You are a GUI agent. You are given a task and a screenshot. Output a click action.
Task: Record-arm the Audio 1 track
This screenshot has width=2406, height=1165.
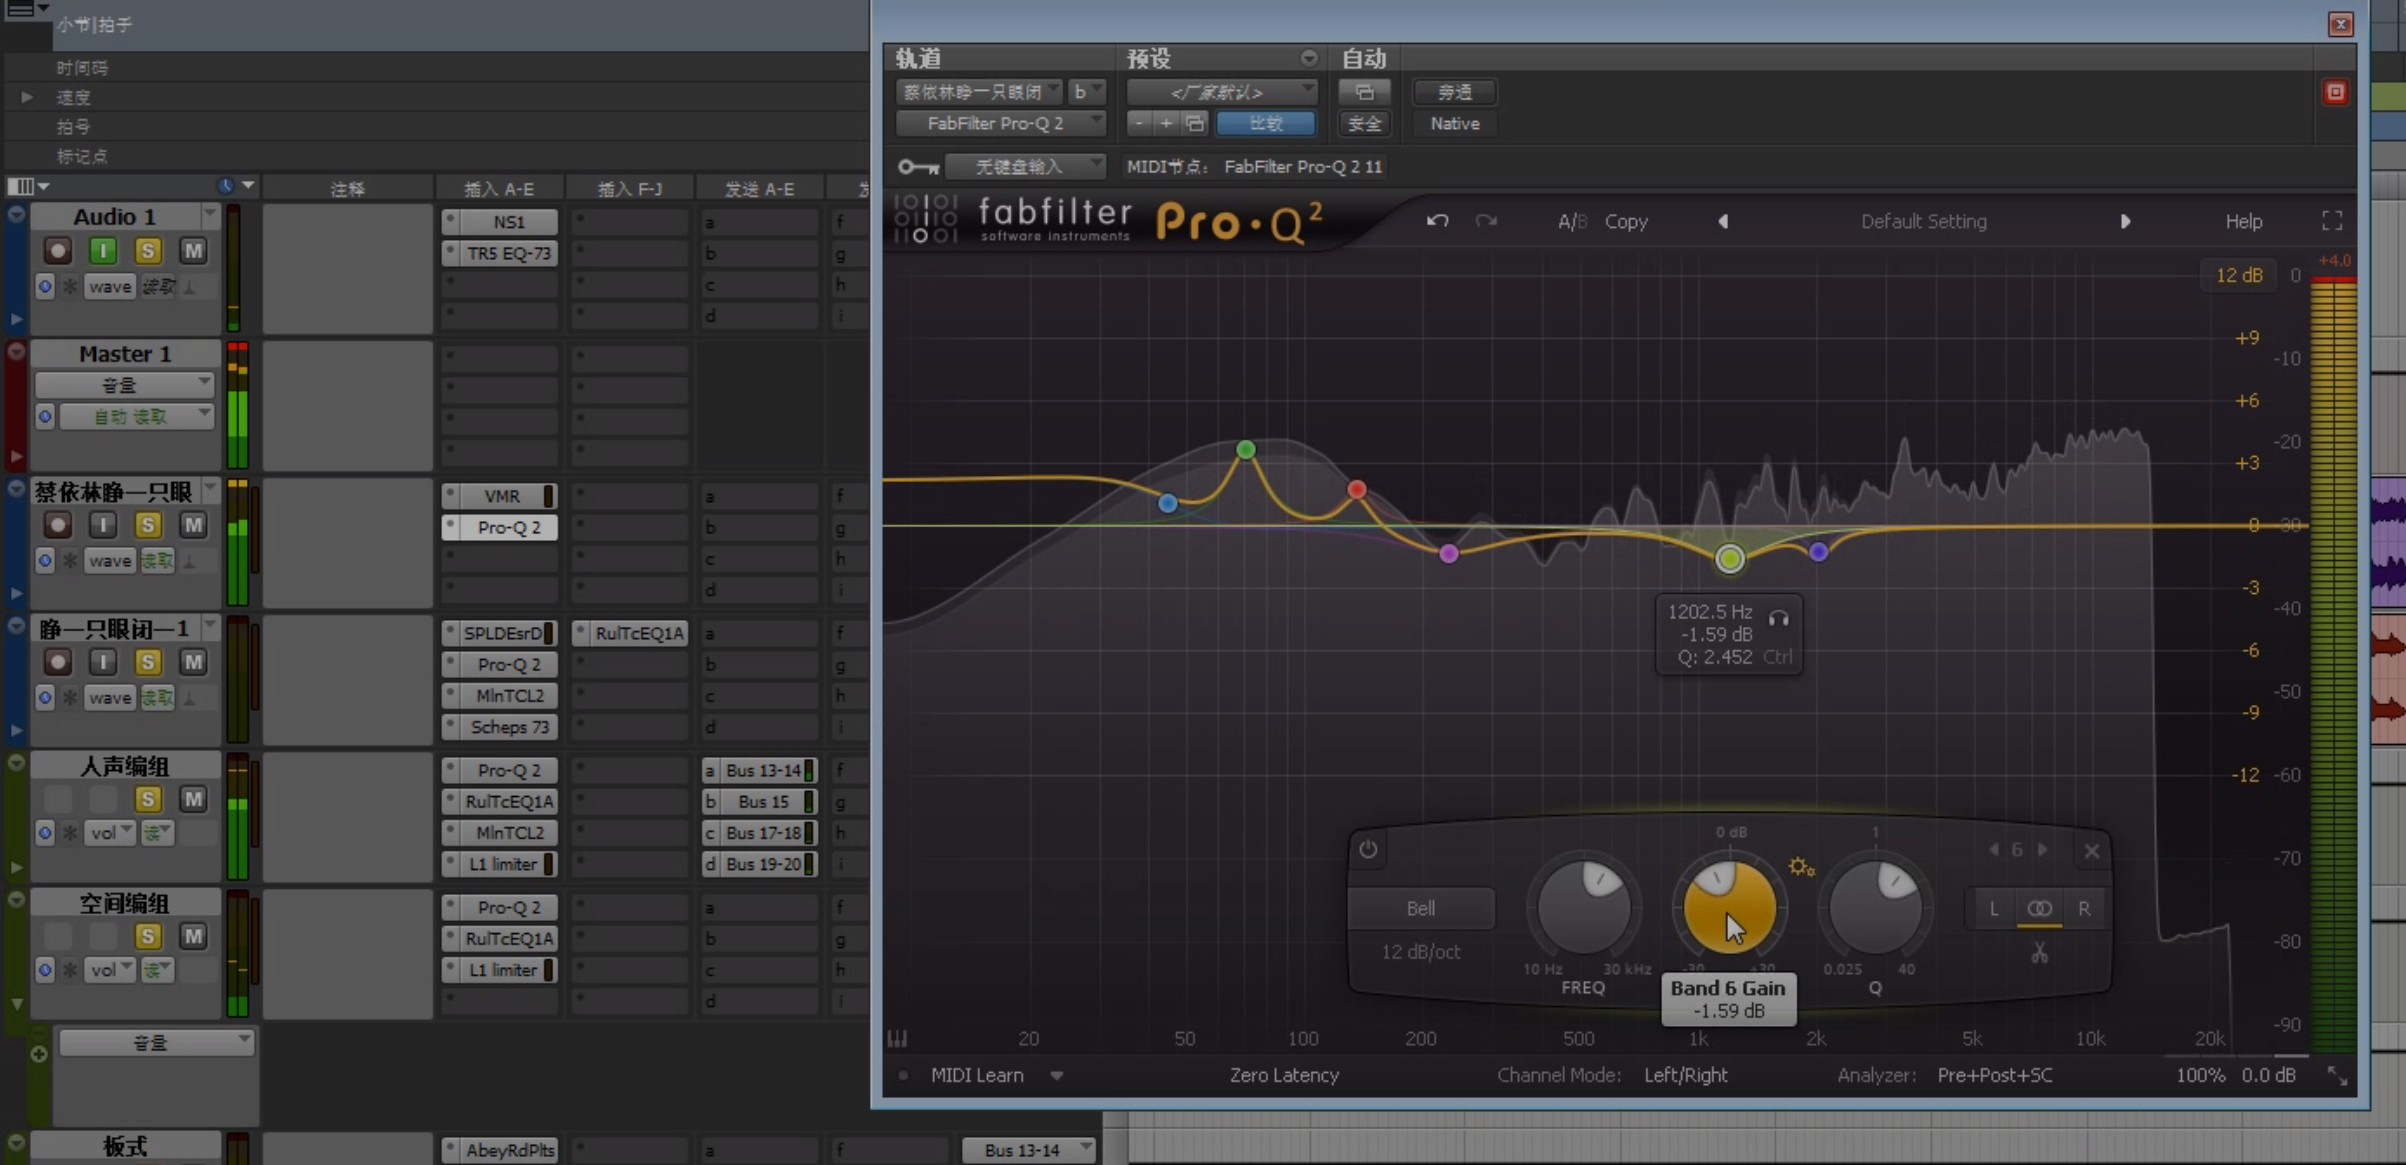pos(57,250)
